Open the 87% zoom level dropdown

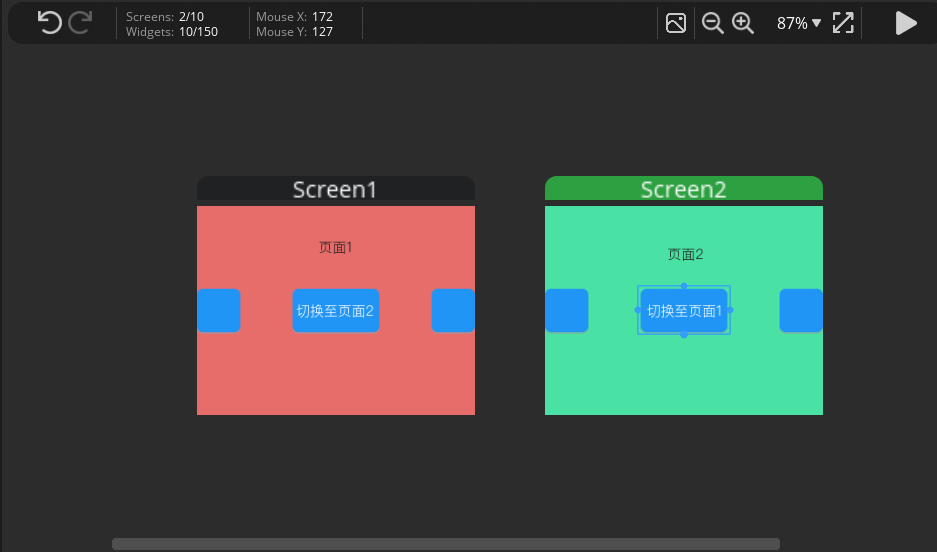[799, 23]
